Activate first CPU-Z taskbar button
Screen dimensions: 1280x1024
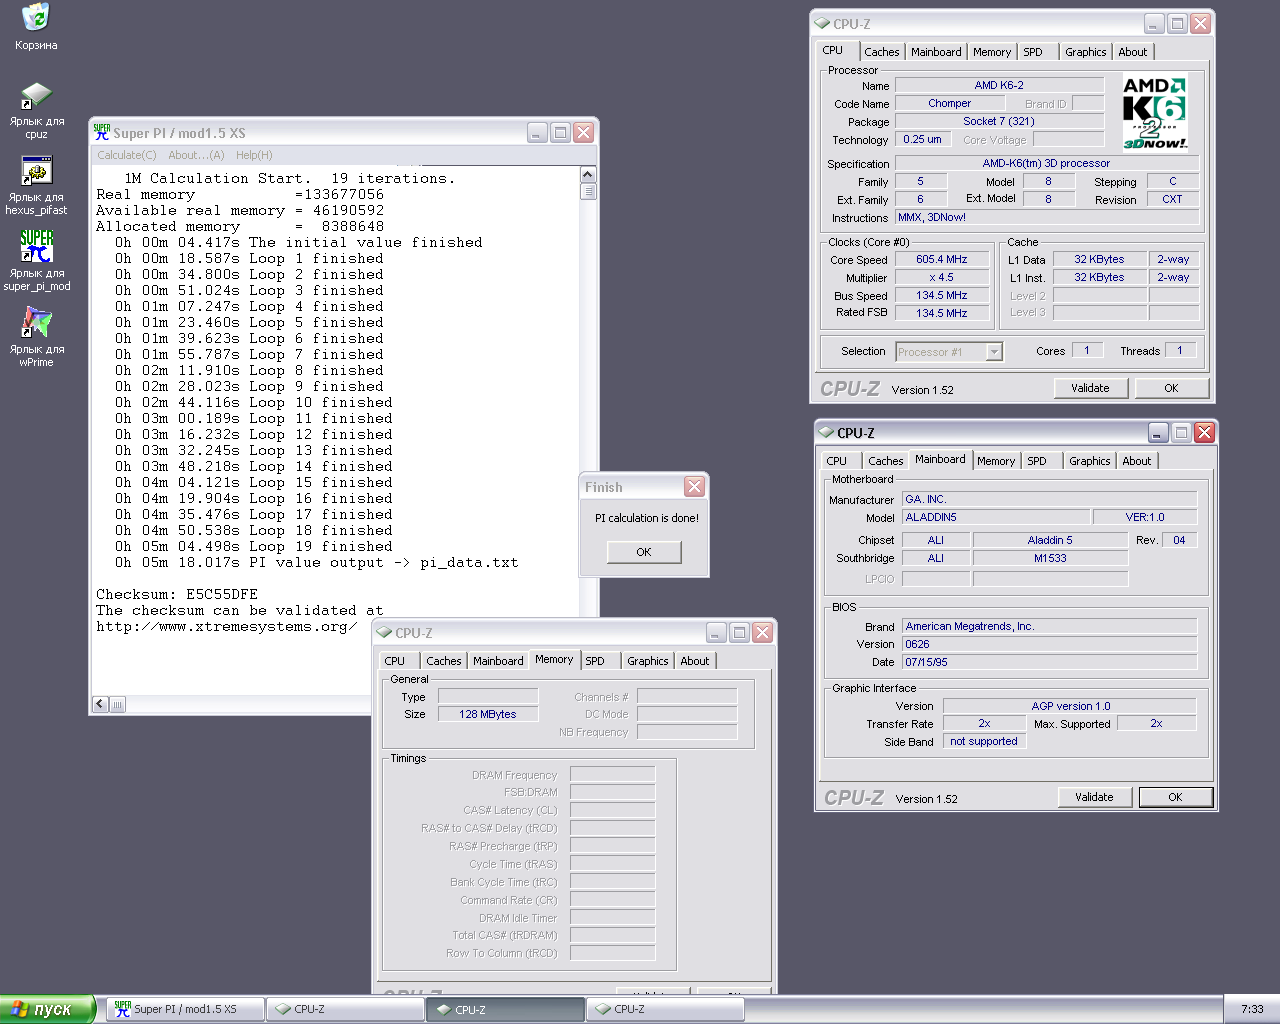coord(345,1009)
